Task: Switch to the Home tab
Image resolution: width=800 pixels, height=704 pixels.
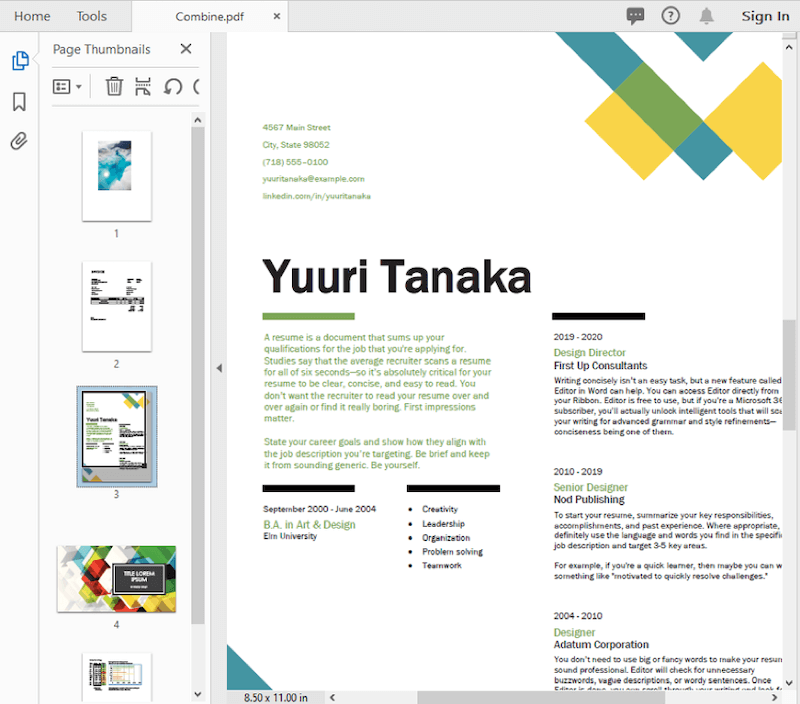Action: 31,16
